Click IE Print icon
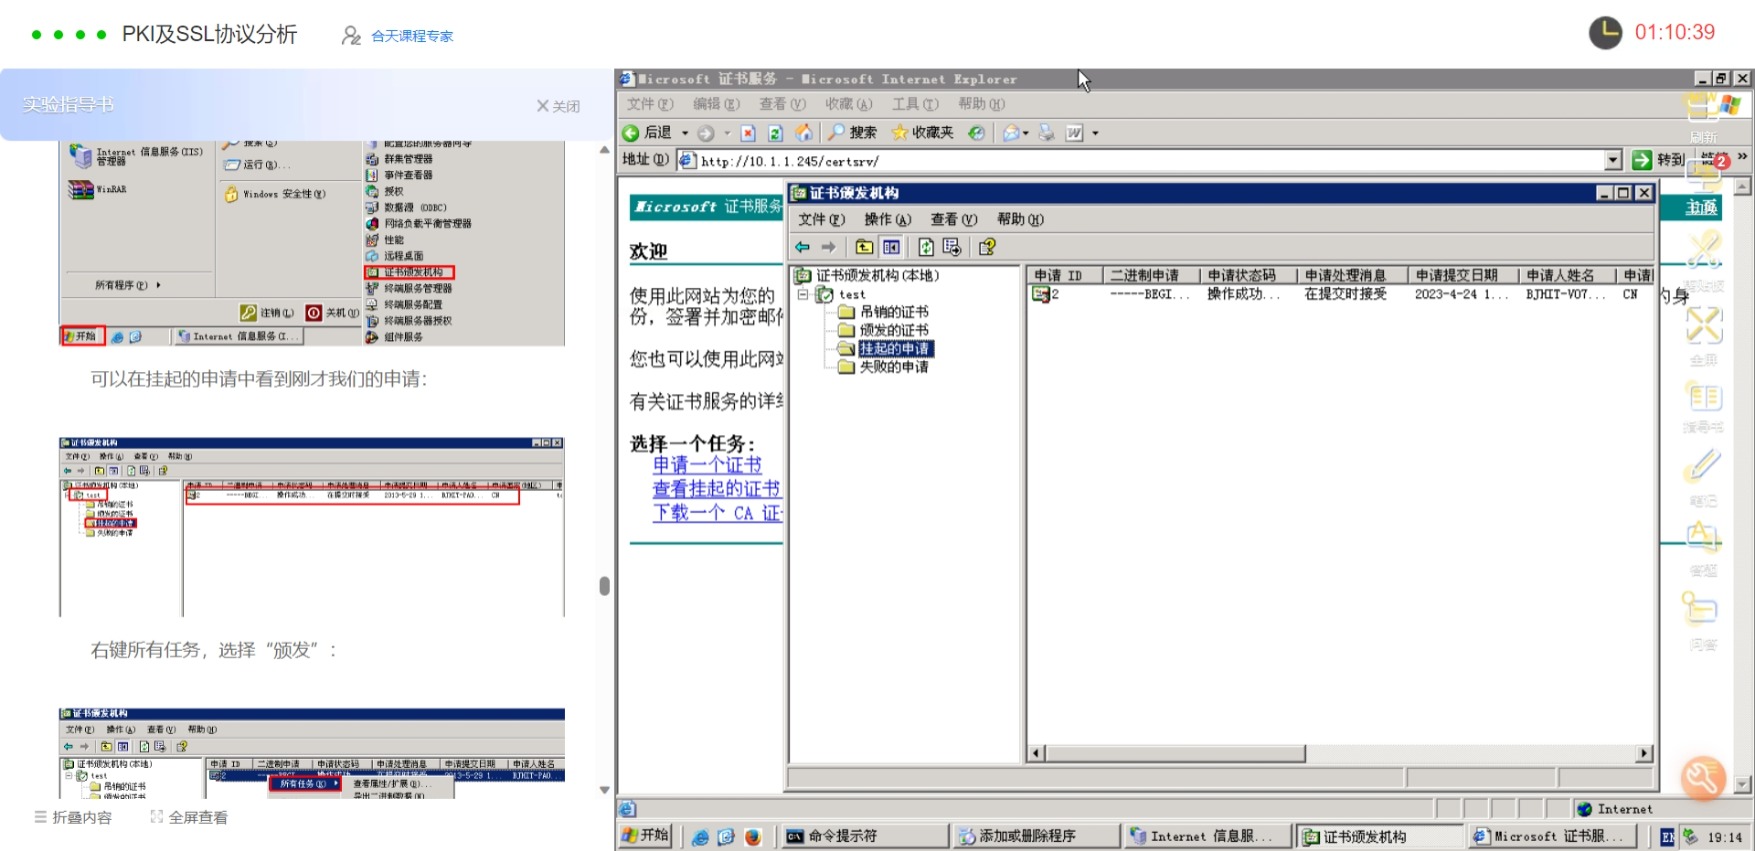This screenshot has width=1755, height=851. pos(1046,133)
